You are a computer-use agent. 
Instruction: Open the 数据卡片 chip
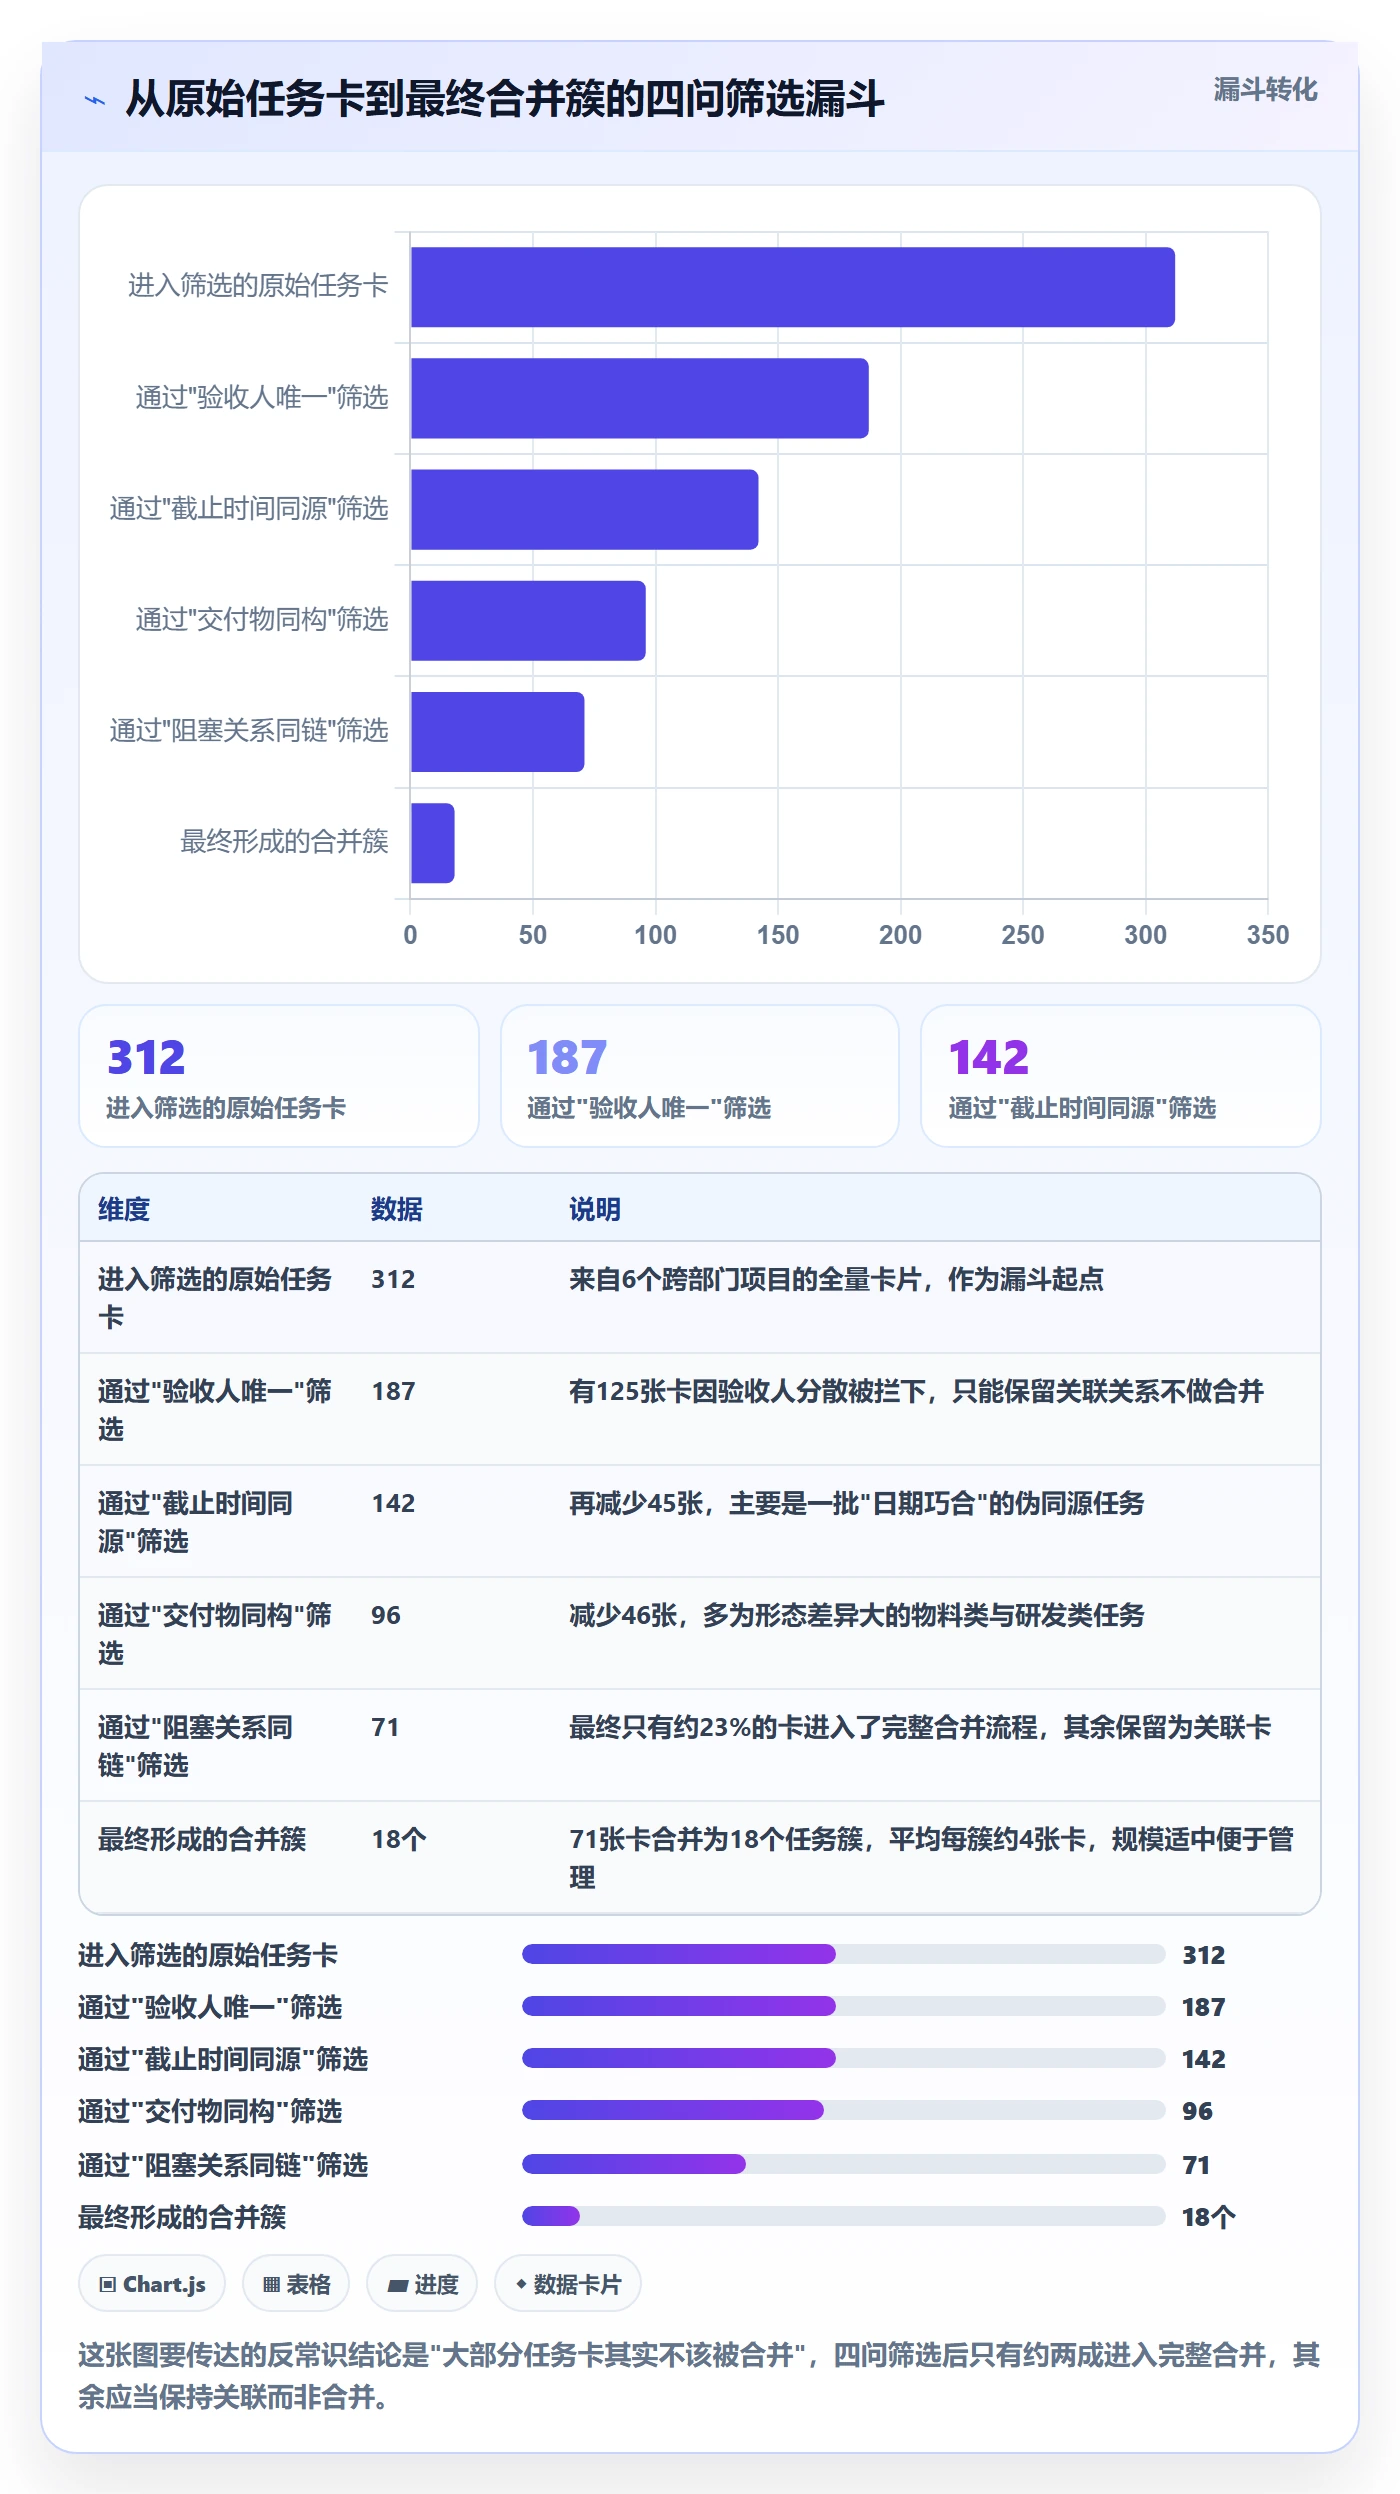[x=568, y=2284]
